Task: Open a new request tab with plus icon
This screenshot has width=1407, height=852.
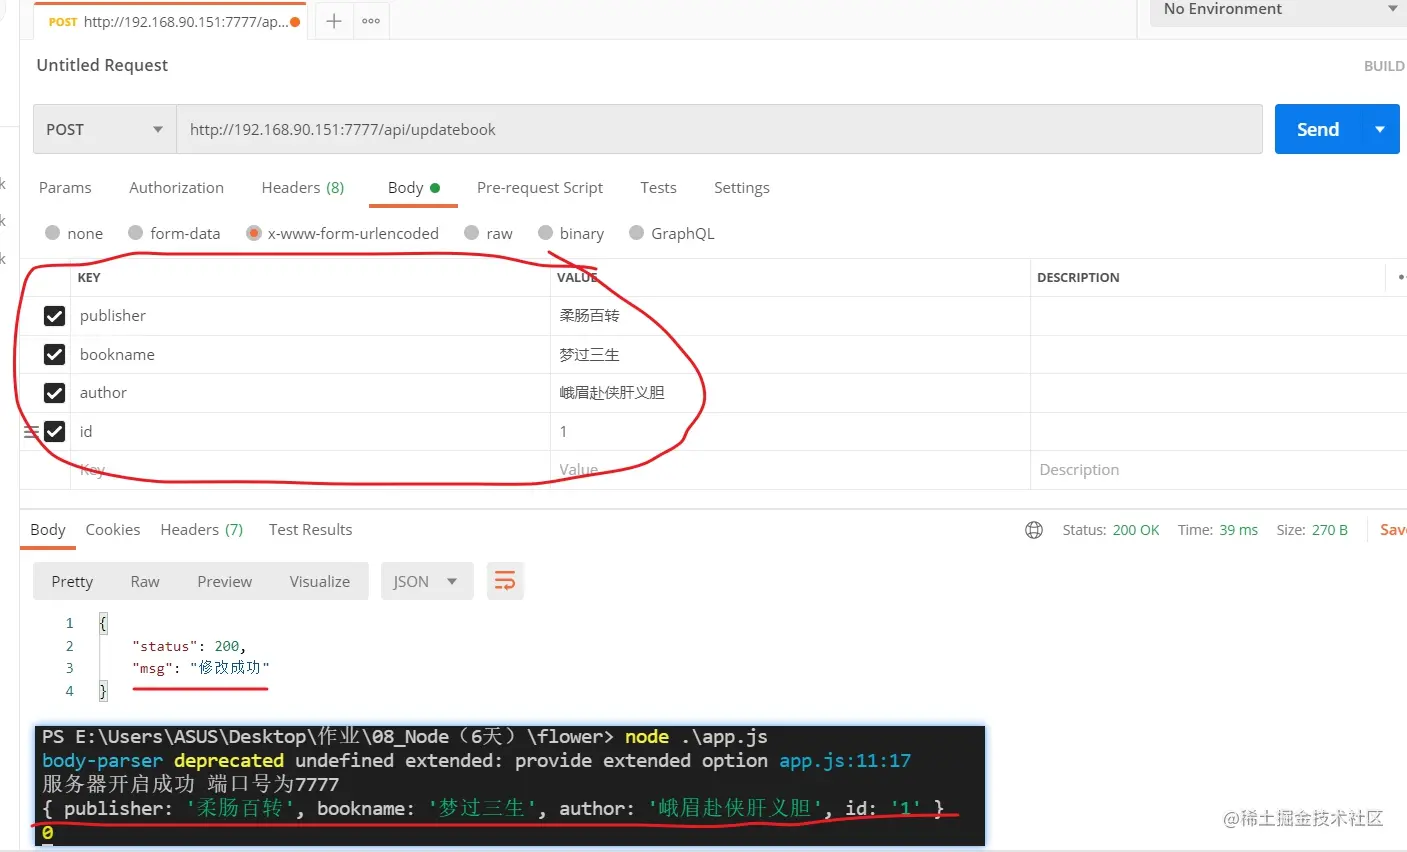Action: (x=334, y=21)
